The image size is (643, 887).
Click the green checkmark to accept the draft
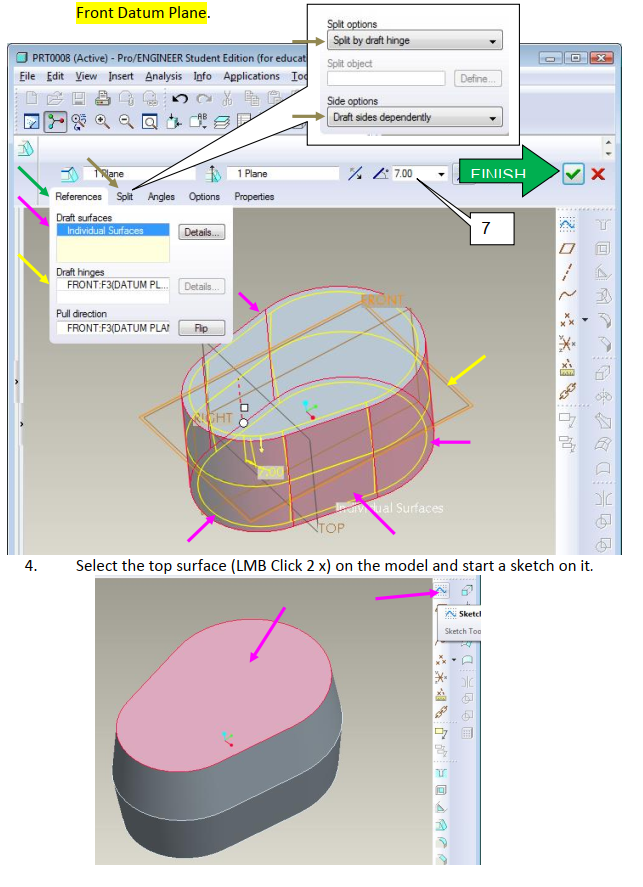(x=572, y=174)
